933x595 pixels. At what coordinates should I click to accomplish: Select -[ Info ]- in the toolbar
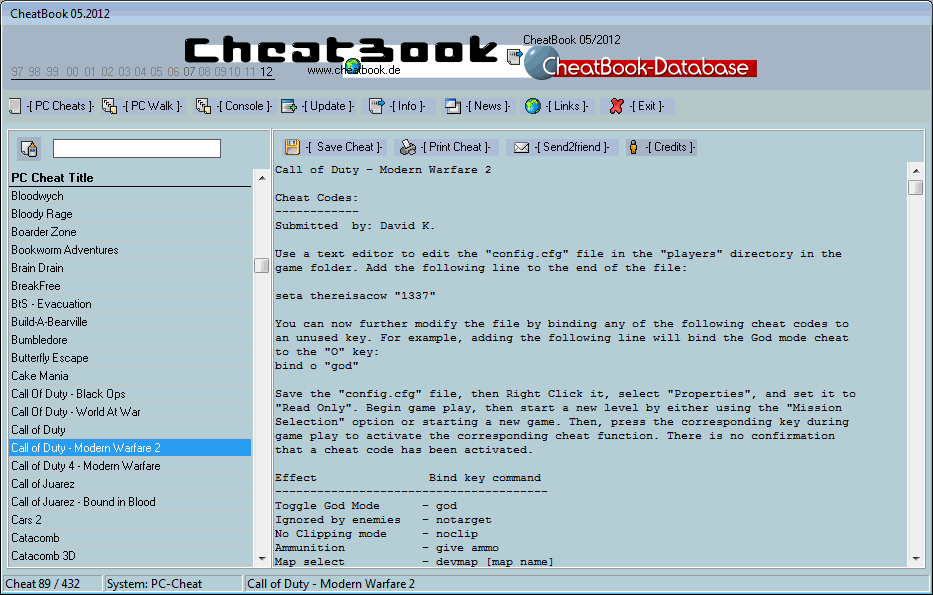408,107
